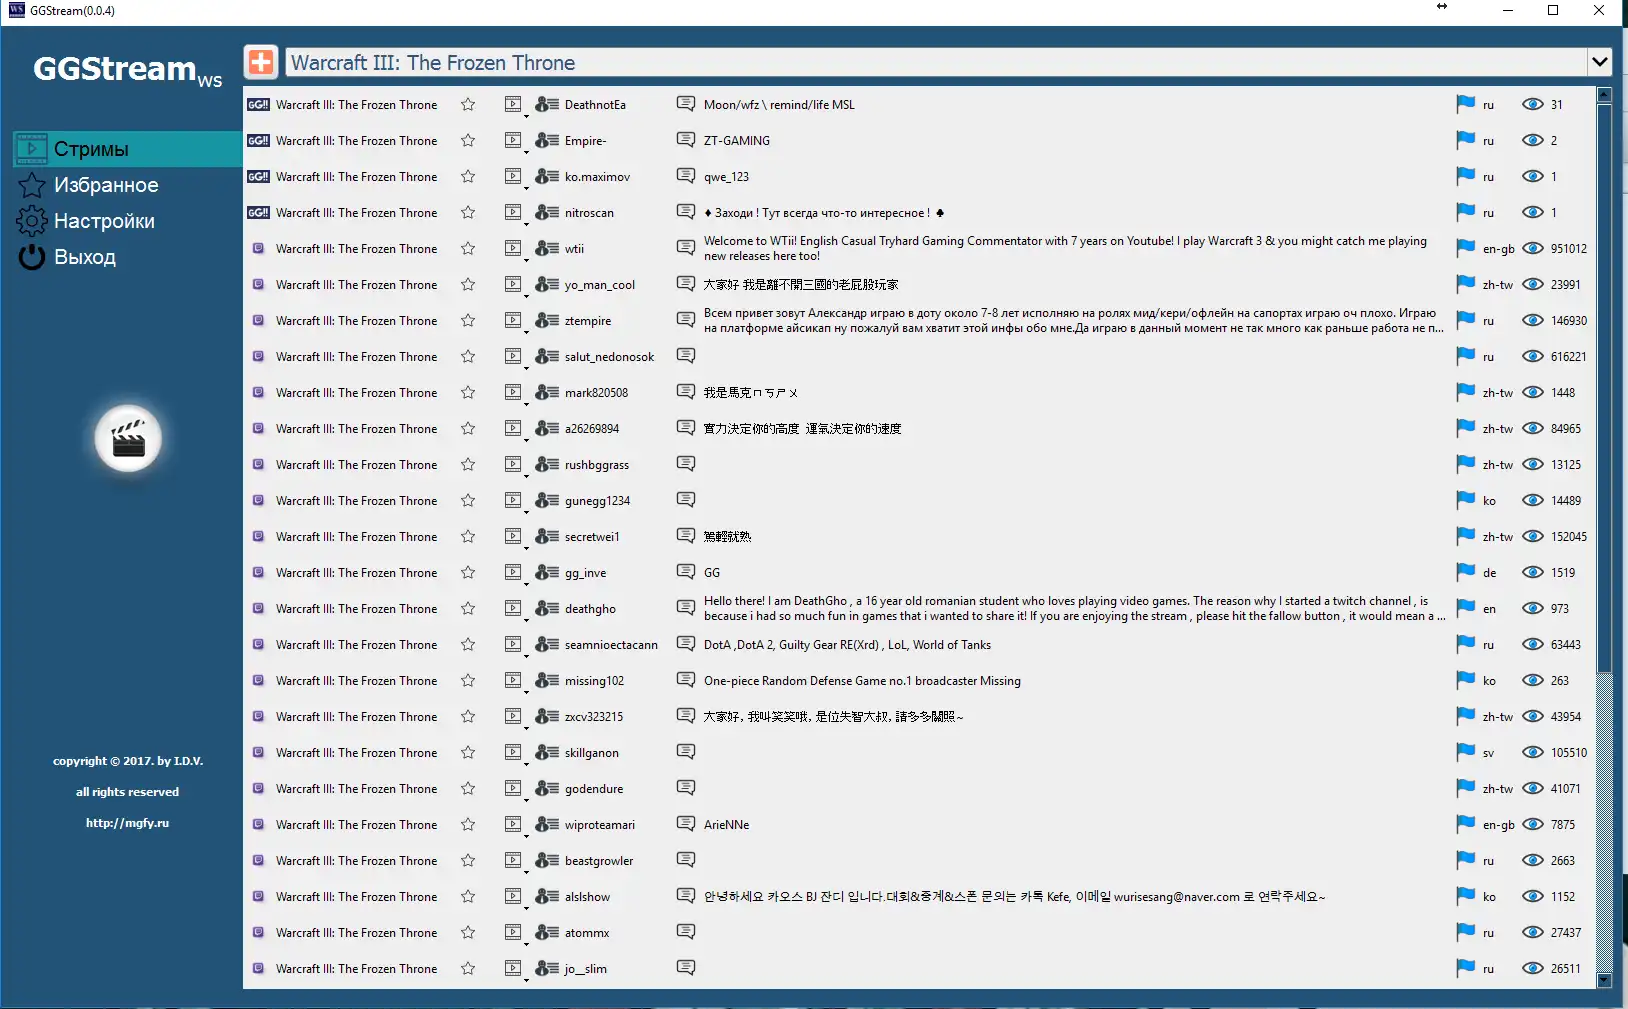1628x1009 pixels.
Task: Click the GG platform icon in nitroscan's row
Action: coord(258,212)
